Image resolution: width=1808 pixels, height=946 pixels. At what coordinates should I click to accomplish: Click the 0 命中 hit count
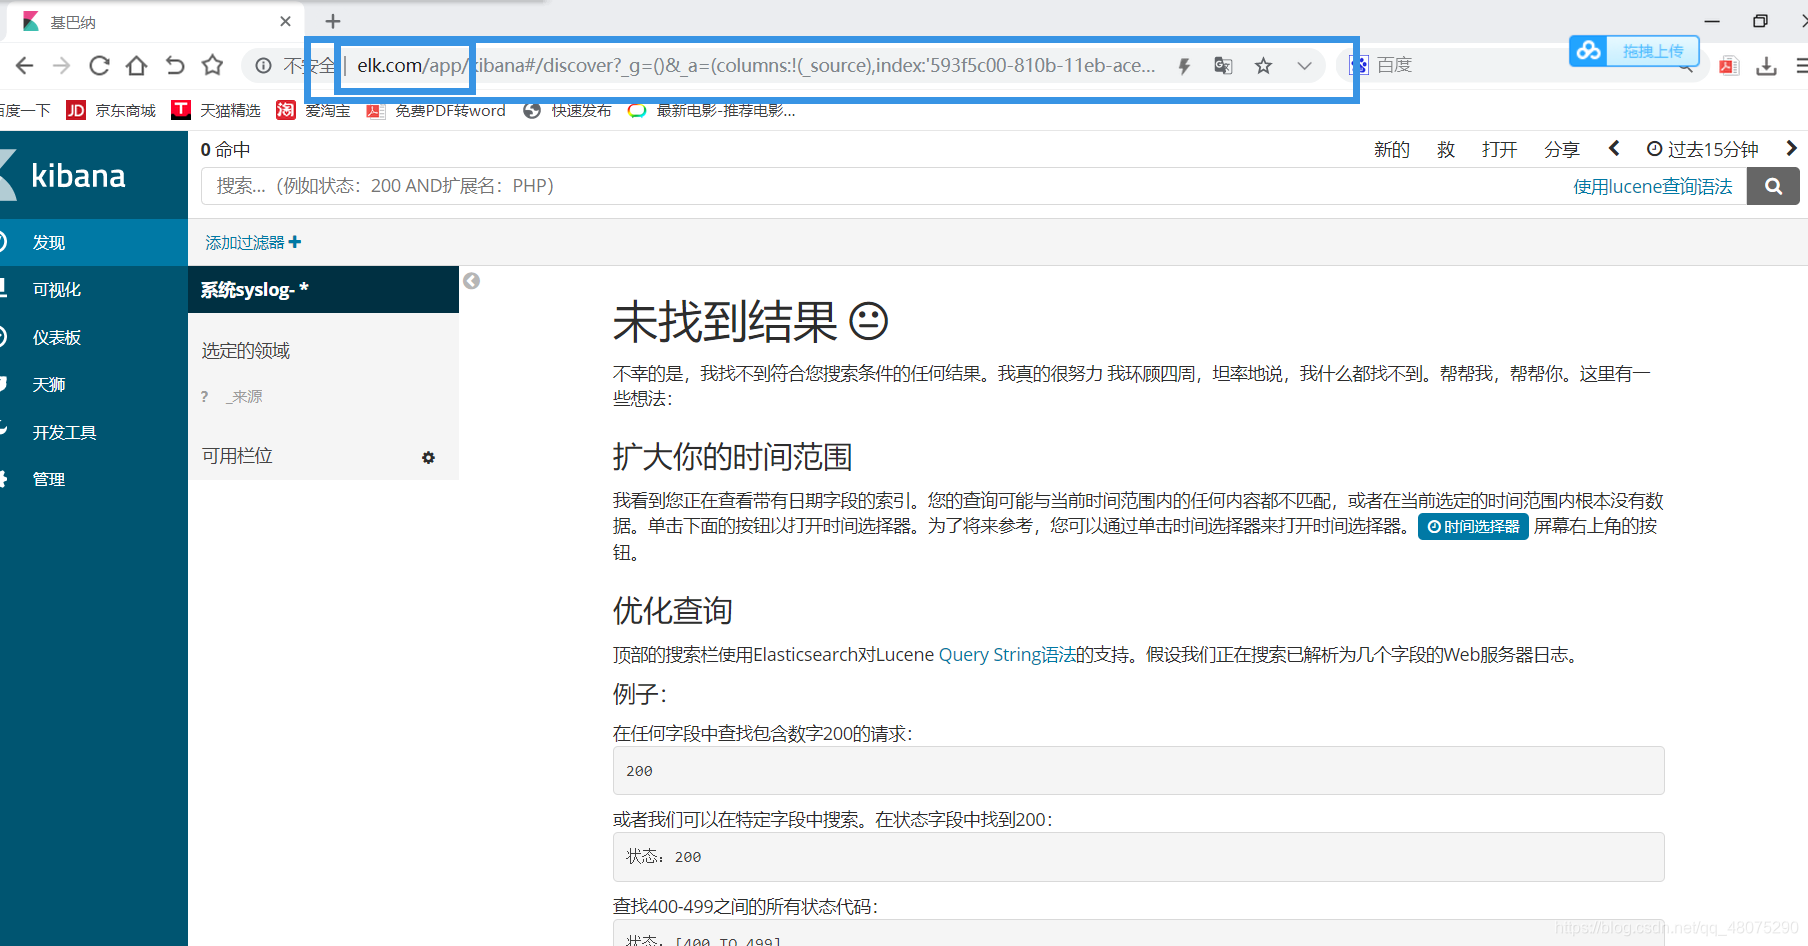point(225,149)
